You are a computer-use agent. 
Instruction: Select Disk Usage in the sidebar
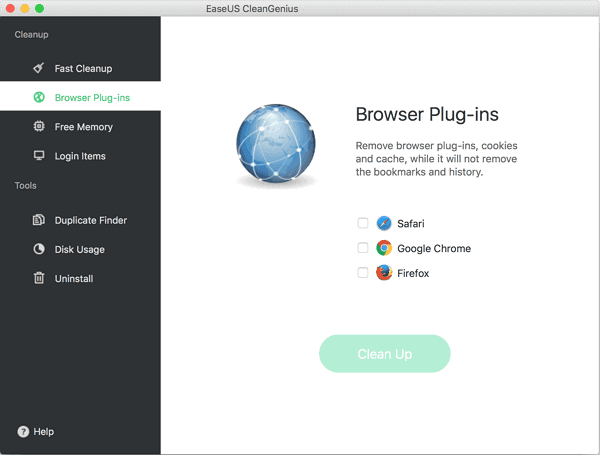coord(79,249)
